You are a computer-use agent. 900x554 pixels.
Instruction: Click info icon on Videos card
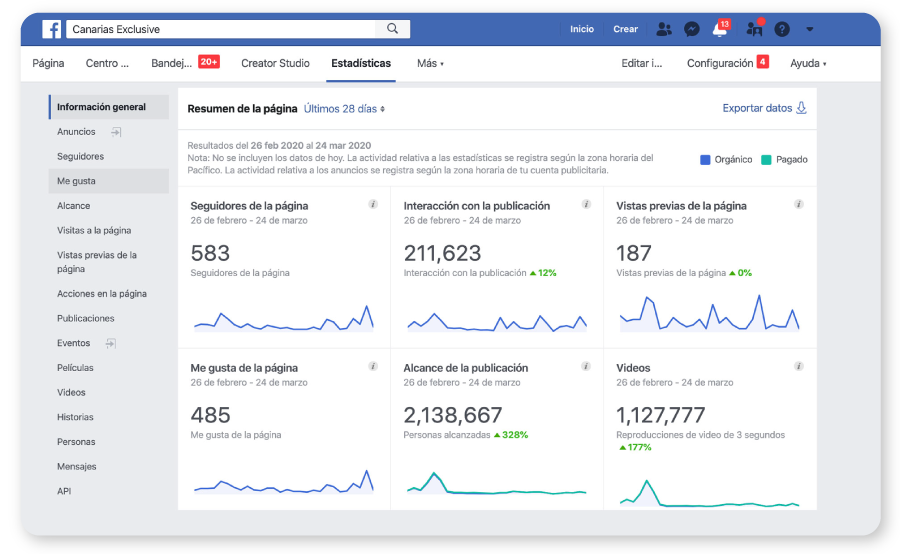[799, 366]
